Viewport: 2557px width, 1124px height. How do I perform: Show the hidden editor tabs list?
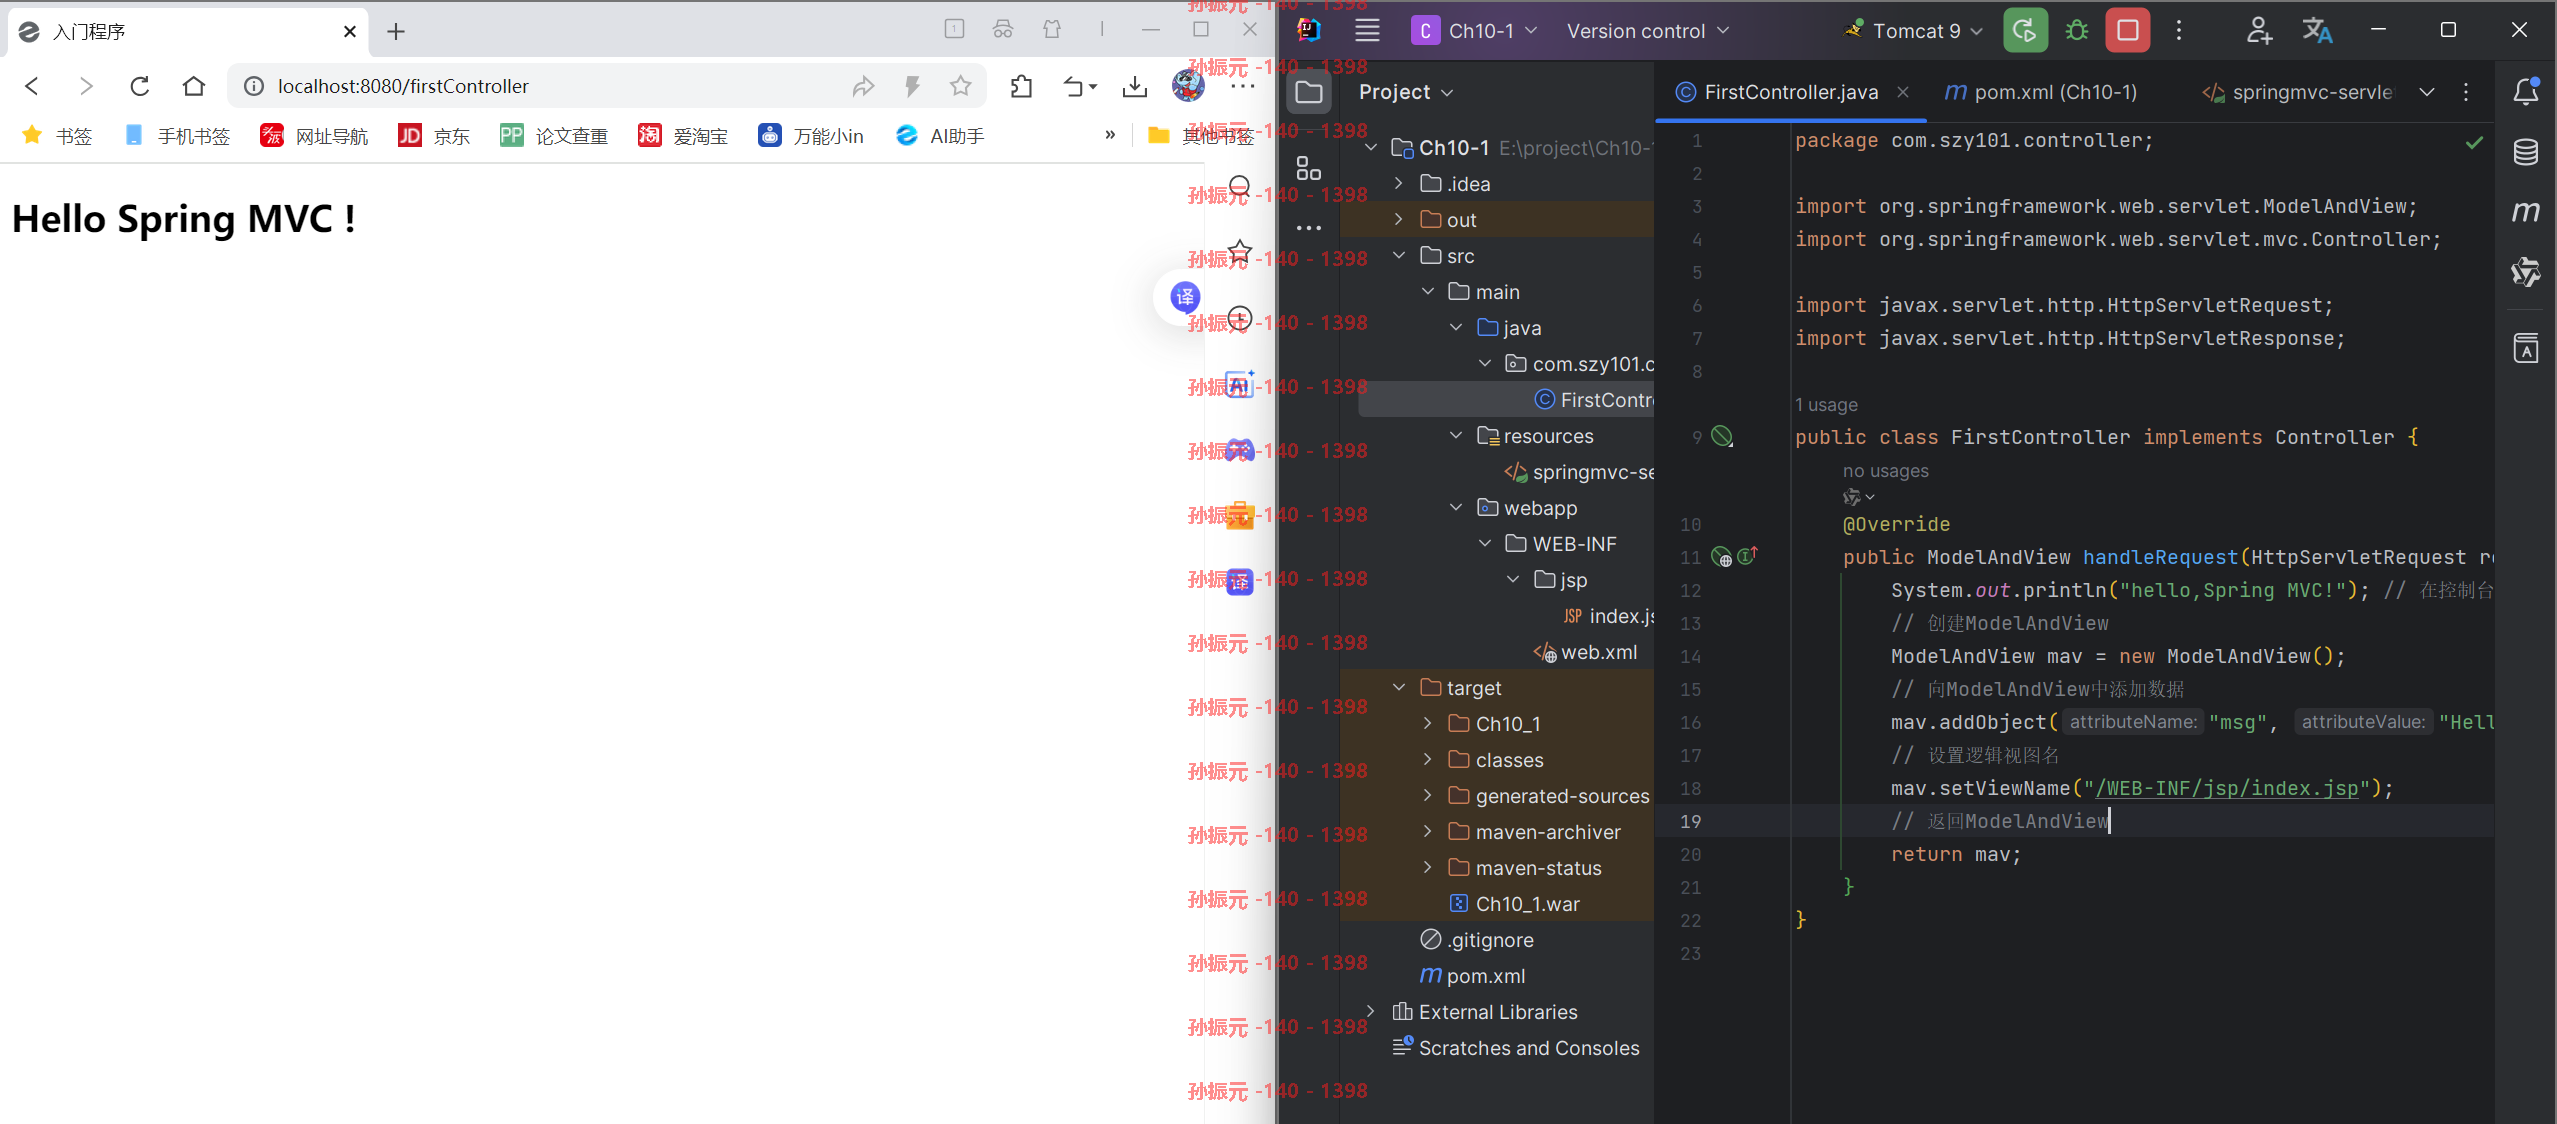tap(2427, 92)
